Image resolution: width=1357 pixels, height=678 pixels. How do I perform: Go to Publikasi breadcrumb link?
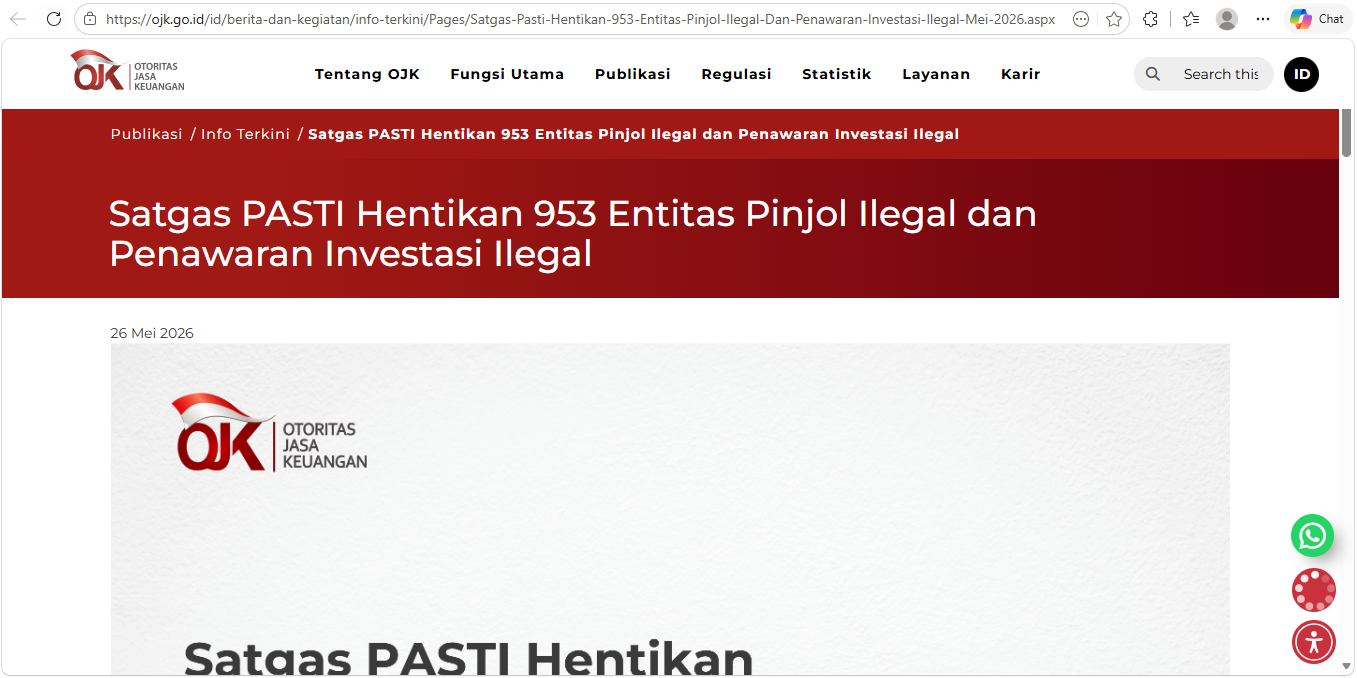pyautogui.click(x=146, y=134)
